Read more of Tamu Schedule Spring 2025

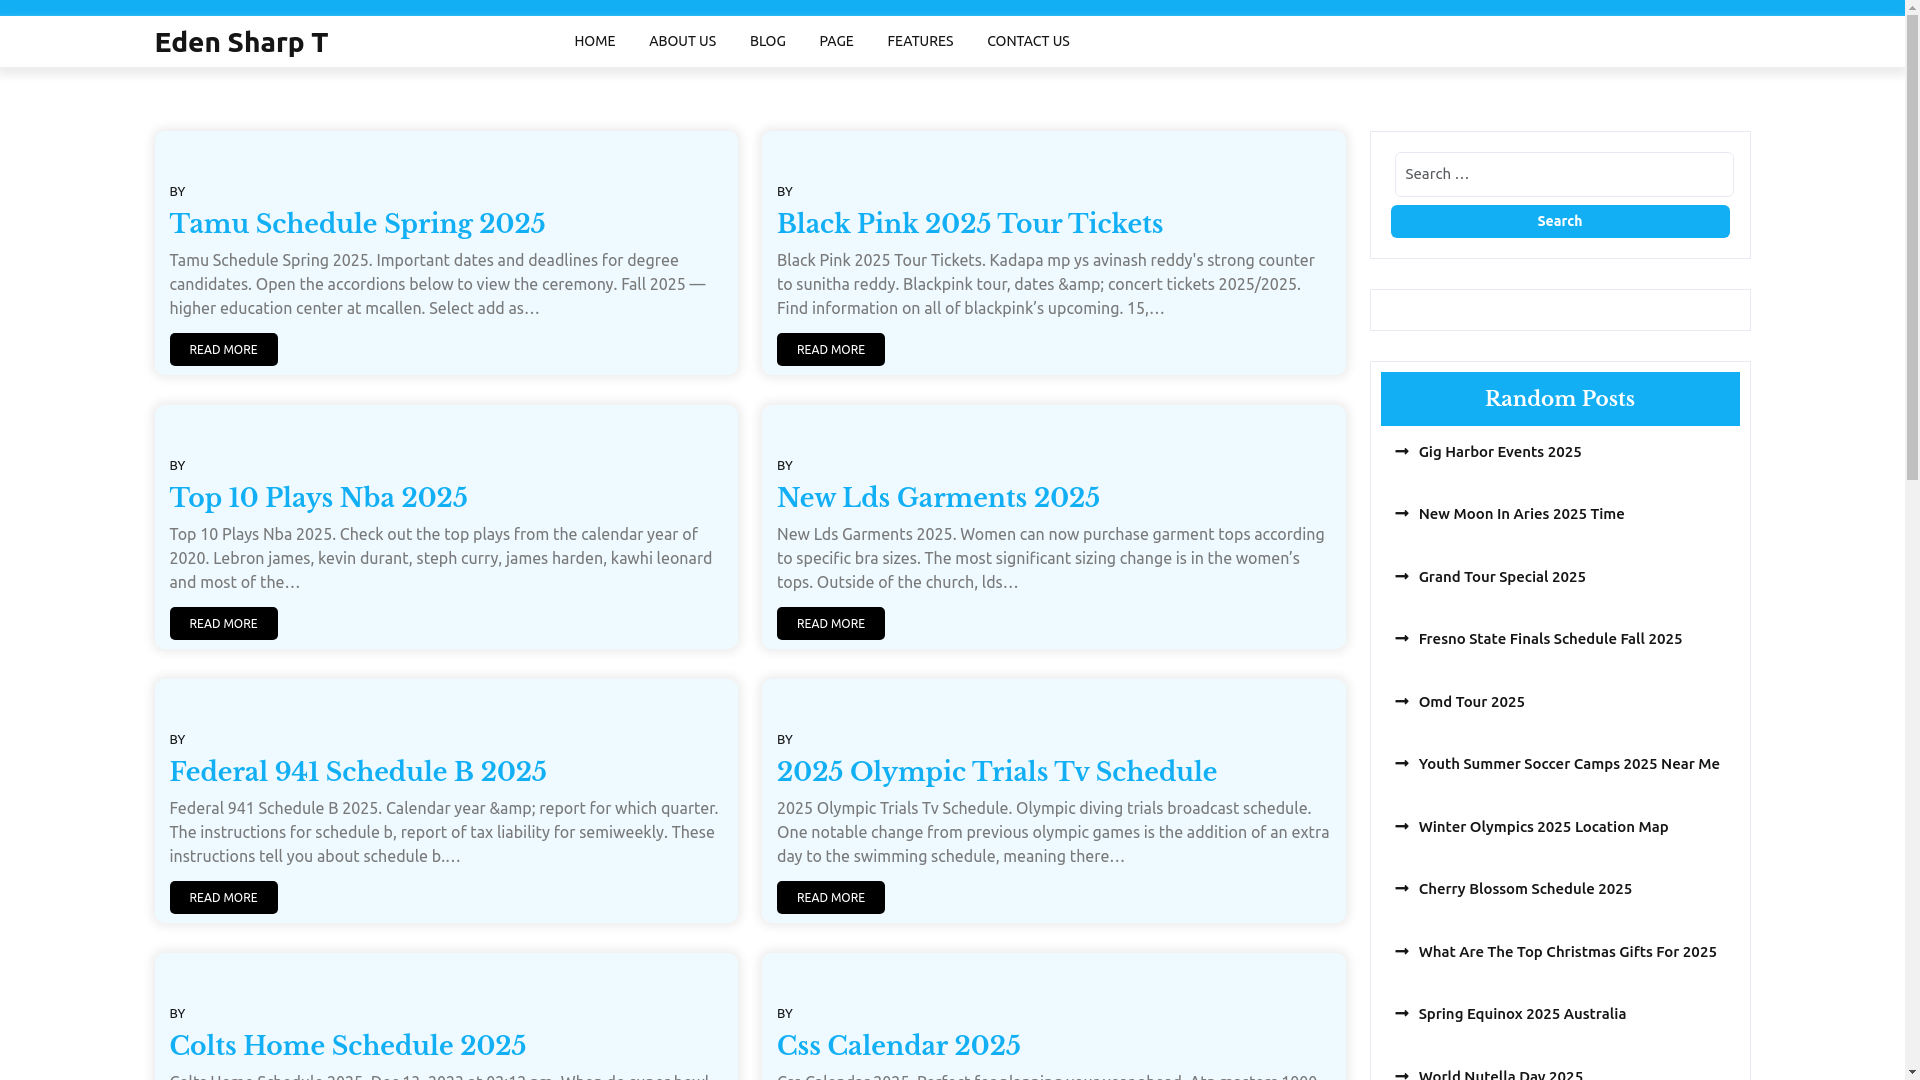point(223,349)
